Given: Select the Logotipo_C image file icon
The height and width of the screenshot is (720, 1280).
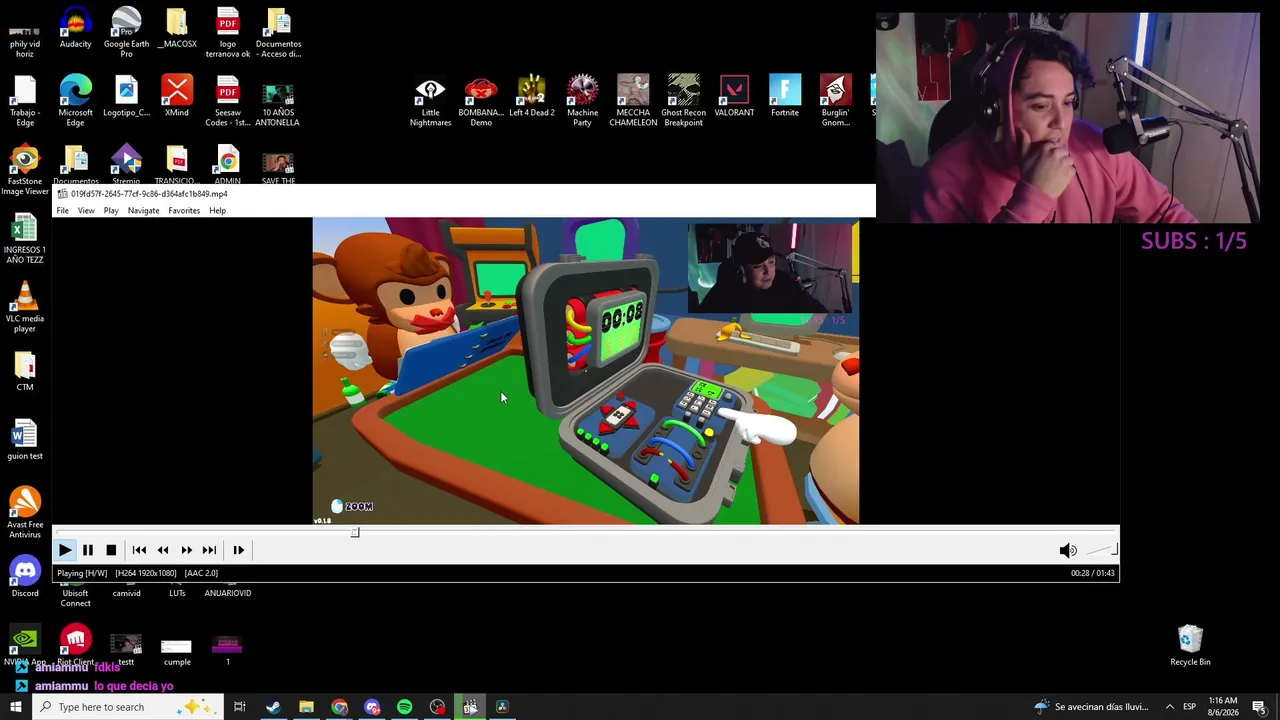Looking at the screenshot, I should (x=126, y=97).
